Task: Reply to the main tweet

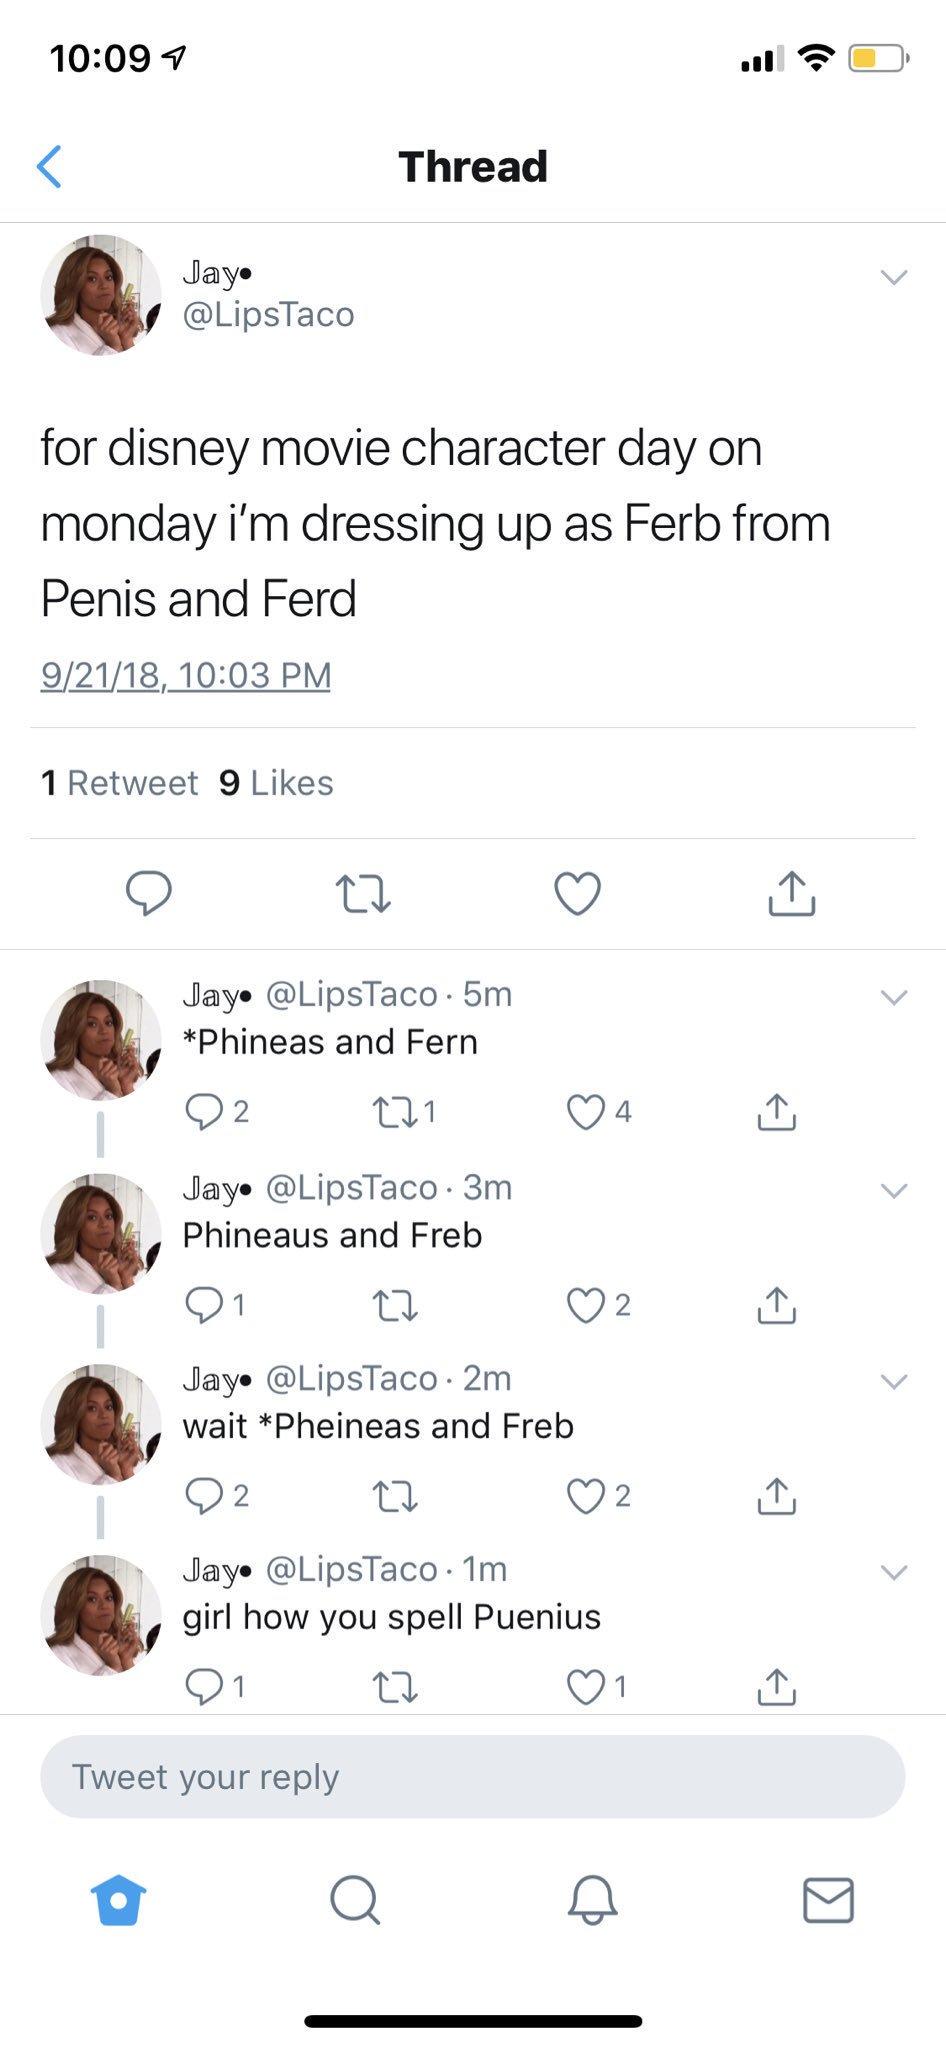Action: (148, 893)
